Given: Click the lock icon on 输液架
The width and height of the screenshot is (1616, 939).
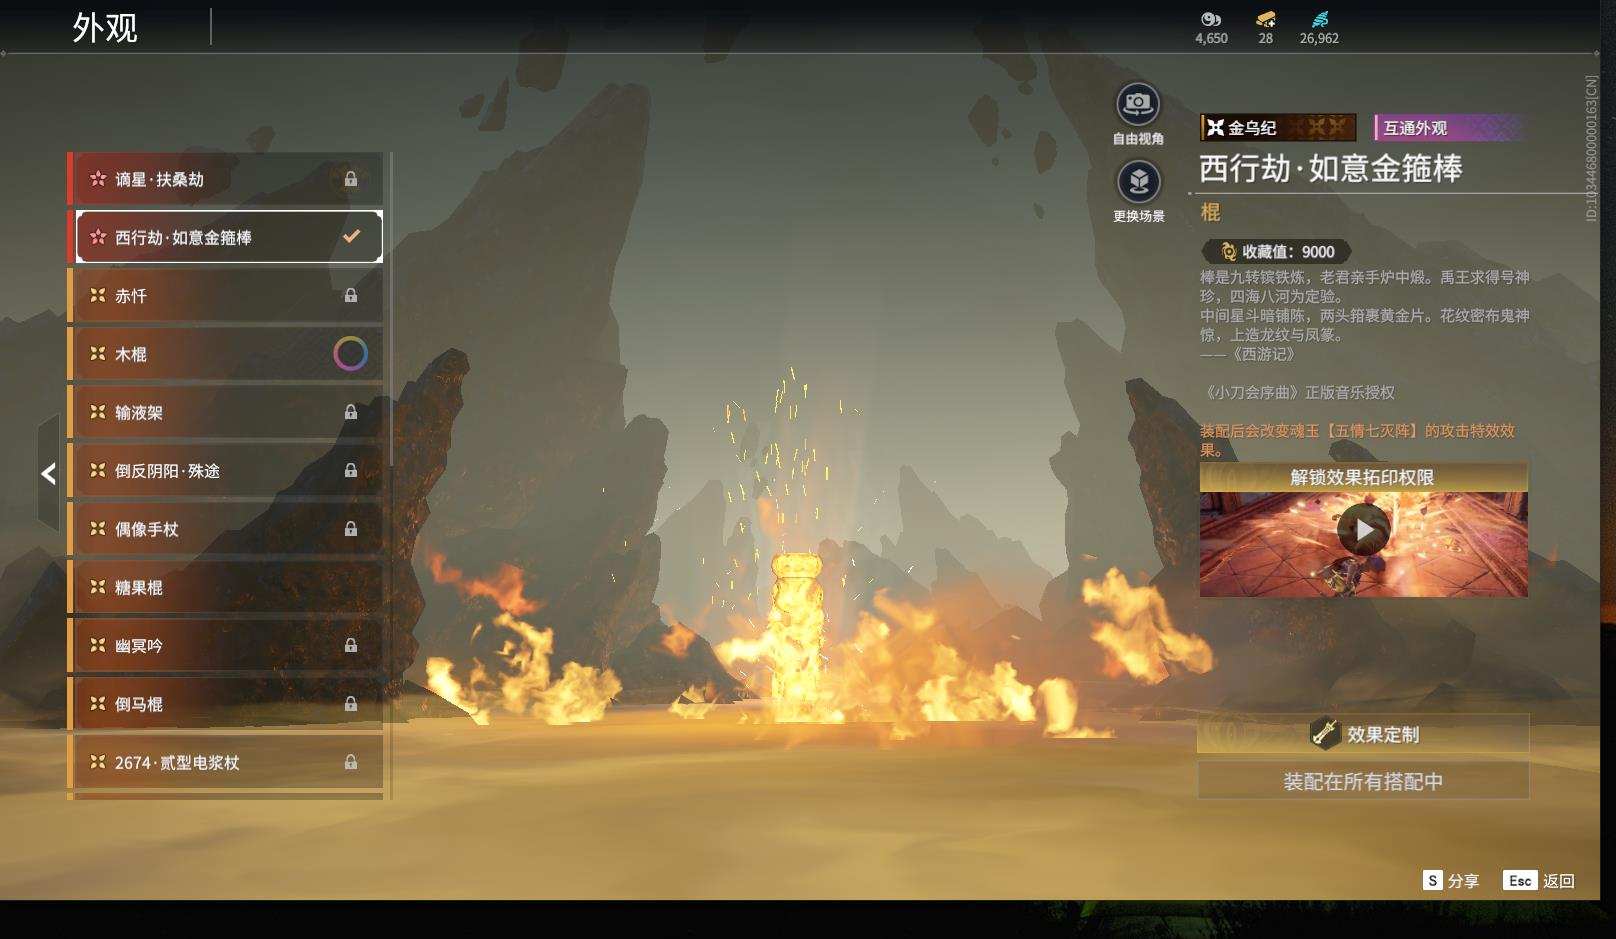Looking at the screenshot, I should coord(351,412).
